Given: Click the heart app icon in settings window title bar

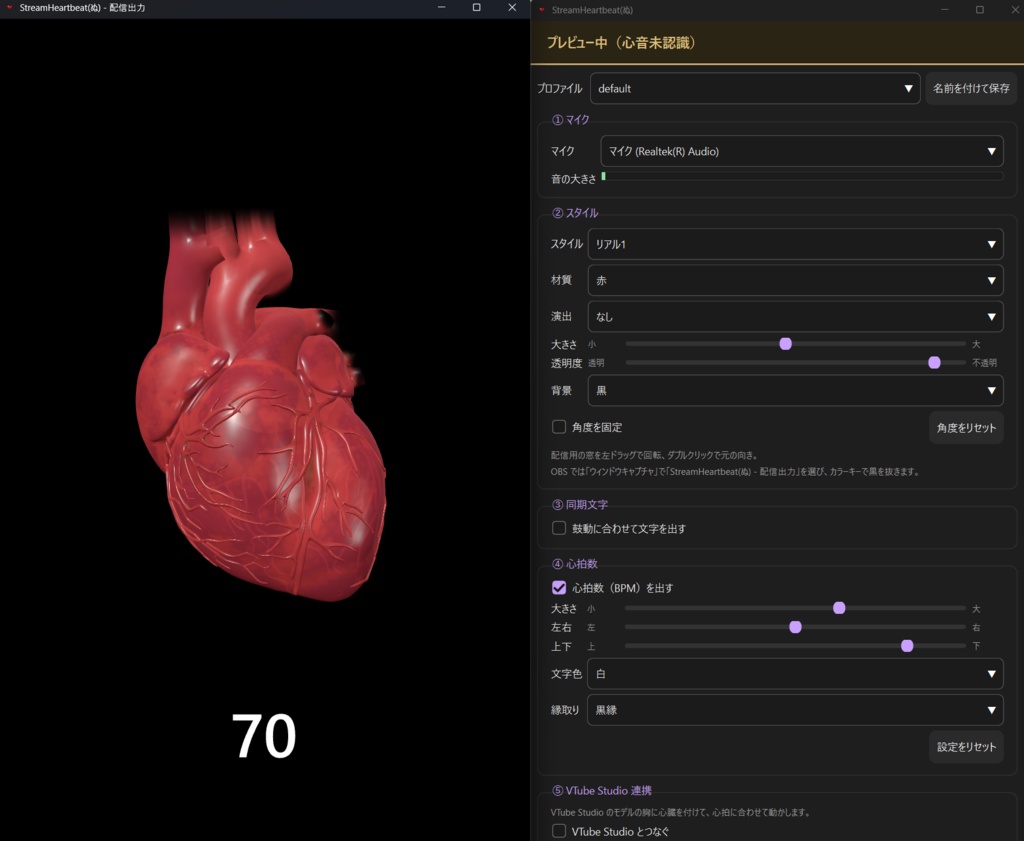Looking at the screenshot, I should click(541, 10).
